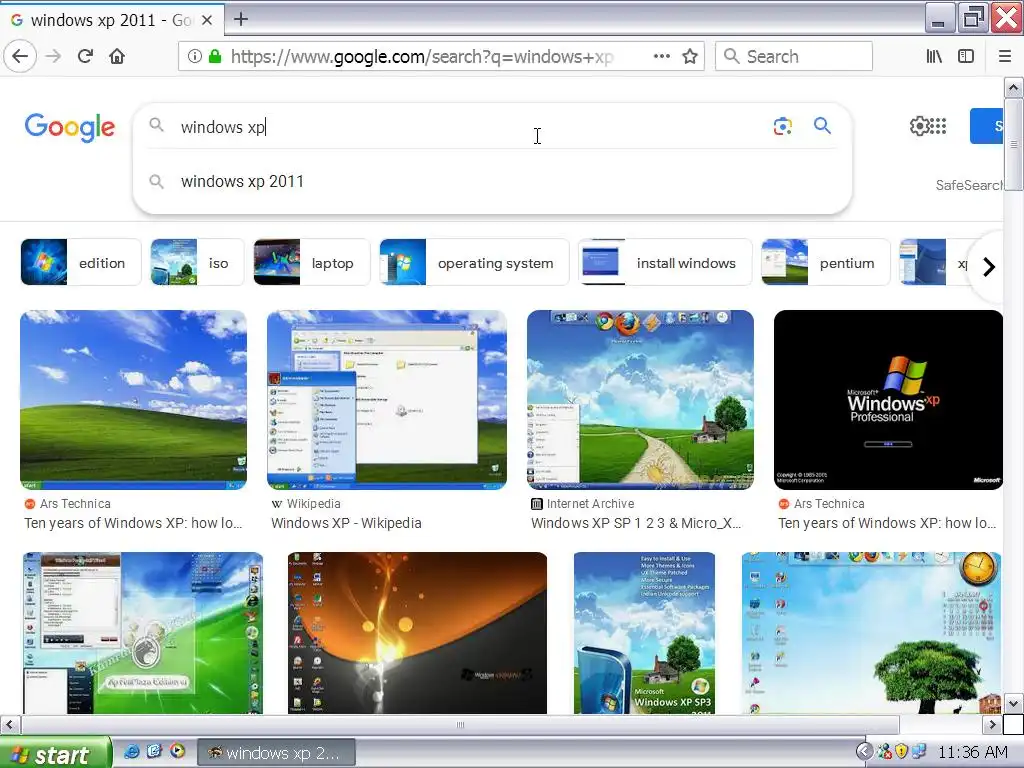This screenshot has height=768, width=1024.
Task: Click horizontal scrollbar right arrow
Action: pos(993,724)
